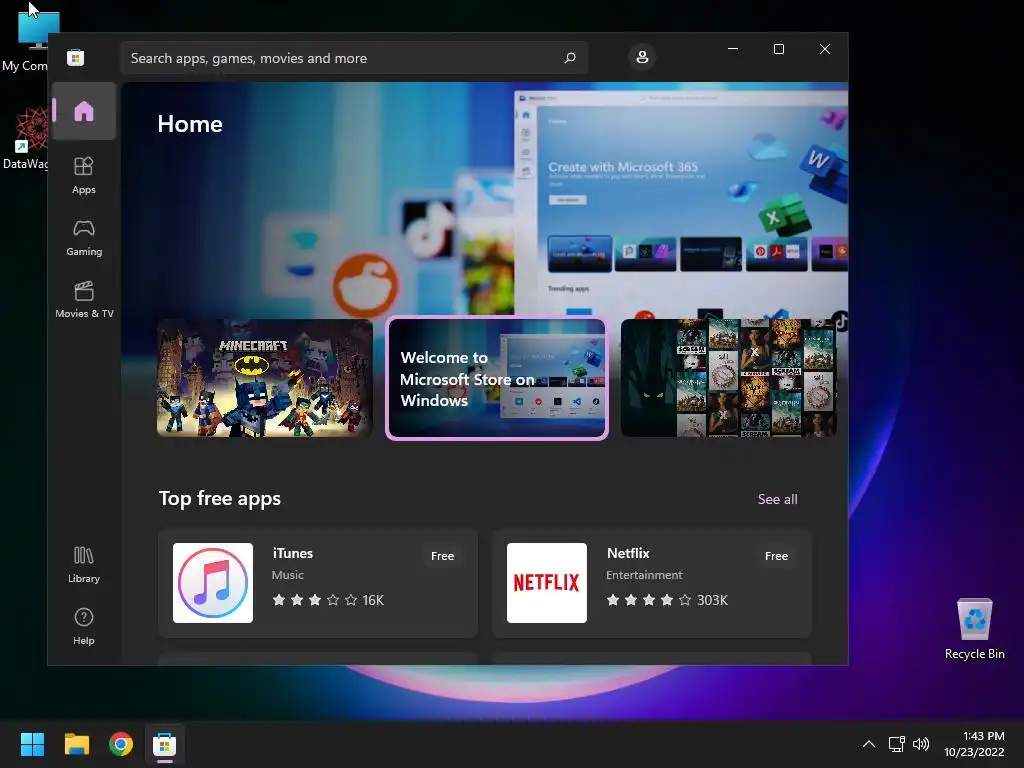The width and height of the screenshot is (1024, 768).
Task: Open File Explorer from the taskbar
Action: pos(76,744)
